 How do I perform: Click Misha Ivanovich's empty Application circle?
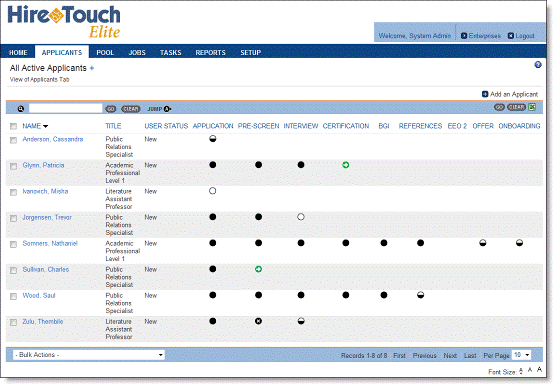212,191
